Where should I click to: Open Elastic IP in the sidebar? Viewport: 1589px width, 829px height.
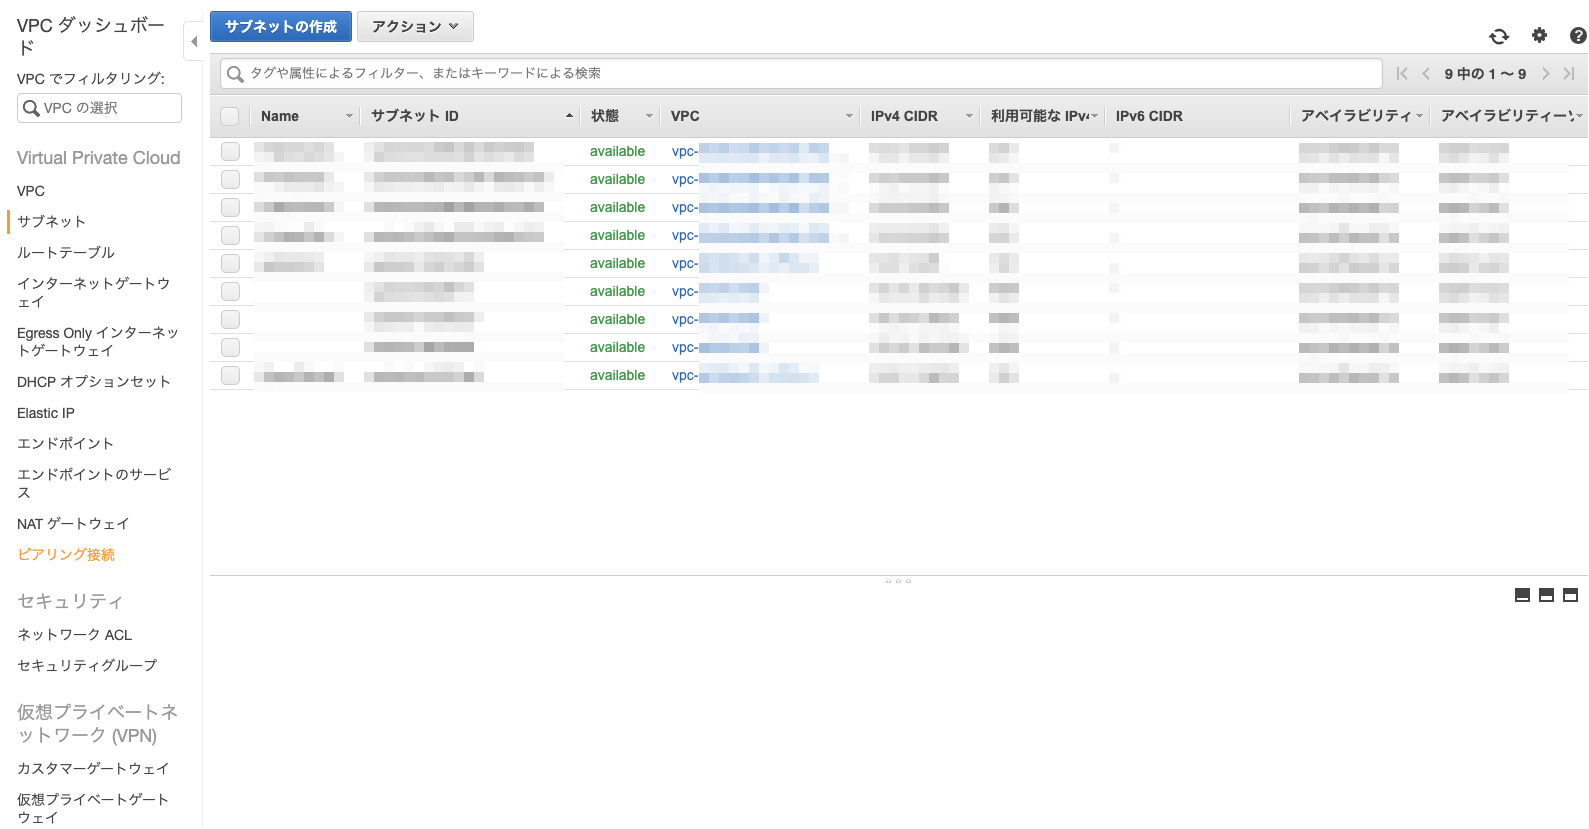tap(46, 413)
